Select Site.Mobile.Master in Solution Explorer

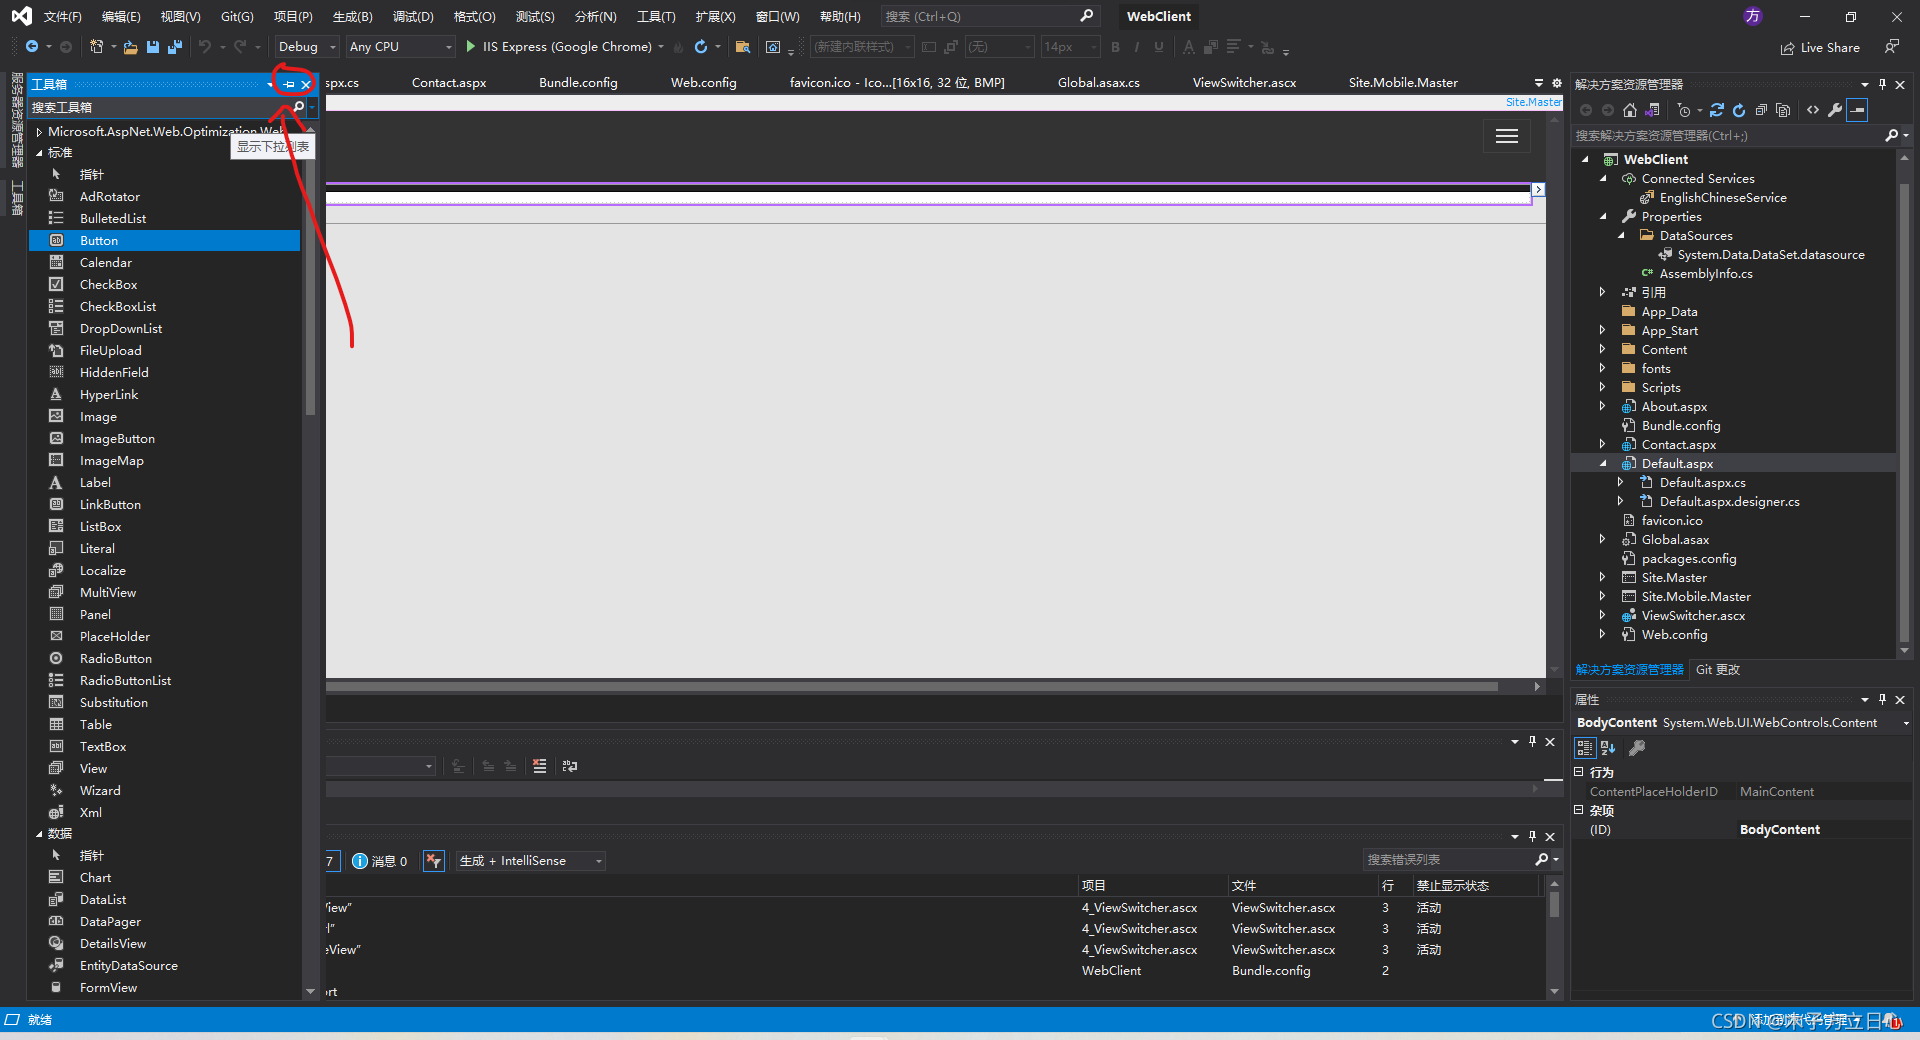pyautogui.click(x=1696, y=597)
